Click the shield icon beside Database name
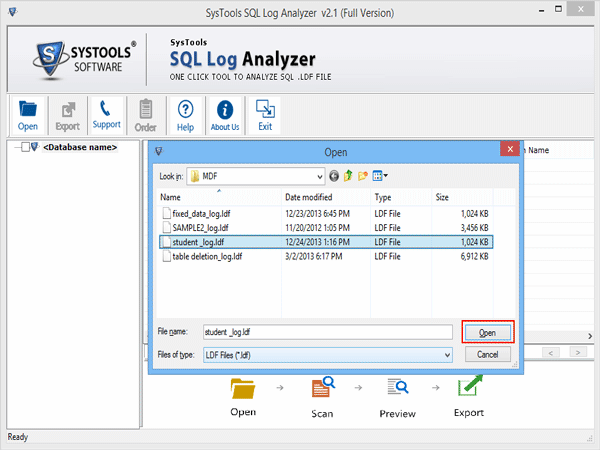600x450 pixels. (x=35, y=147)
